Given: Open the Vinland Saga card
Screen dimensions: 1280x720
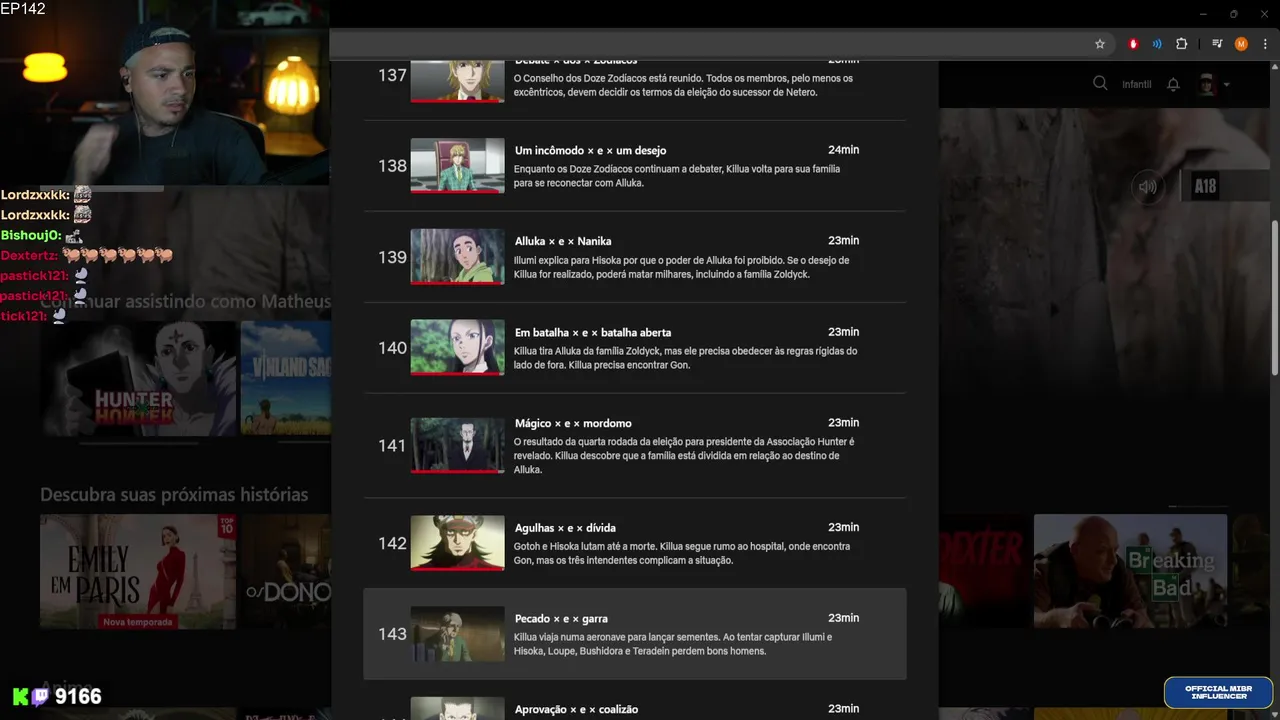Looking at the screenshot, I should tap(286, 377).
